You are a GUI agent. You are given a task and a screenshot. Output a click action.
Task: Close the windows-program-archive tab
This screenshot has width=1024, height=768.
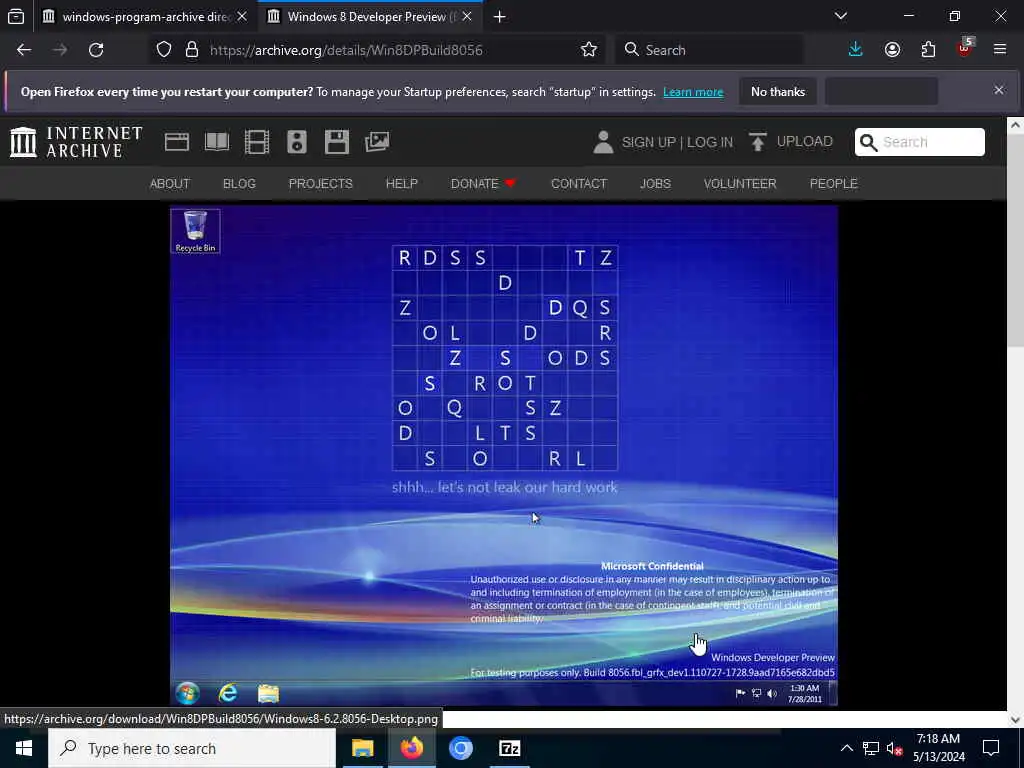[x=242, y=16]
